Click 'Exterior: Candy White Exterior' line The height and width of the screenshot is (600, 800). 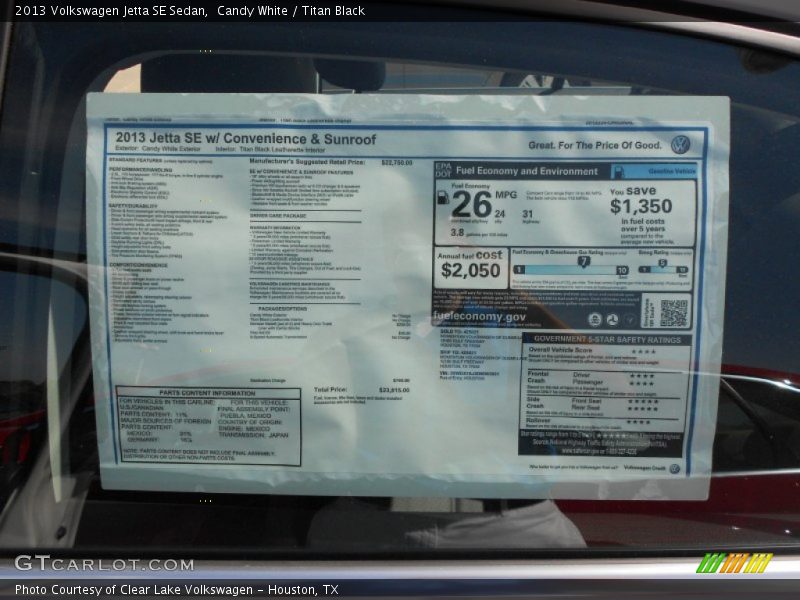[158, 149]
